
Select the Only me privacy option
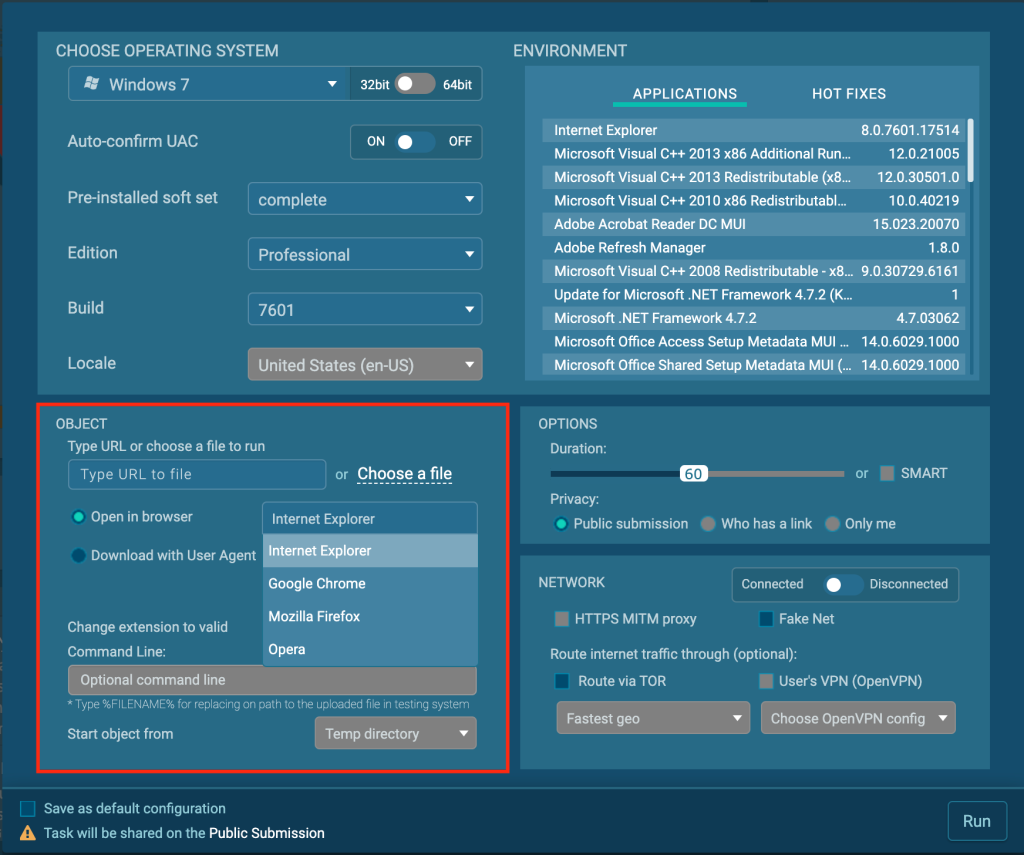pos(832,524)
